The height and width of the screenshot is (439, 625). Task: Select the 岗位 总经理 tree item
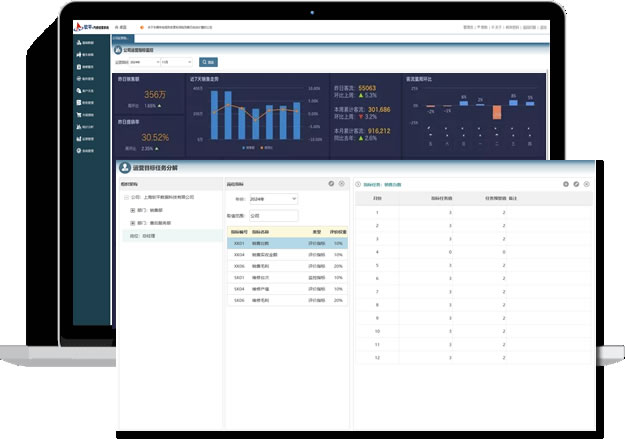point(148,236)
